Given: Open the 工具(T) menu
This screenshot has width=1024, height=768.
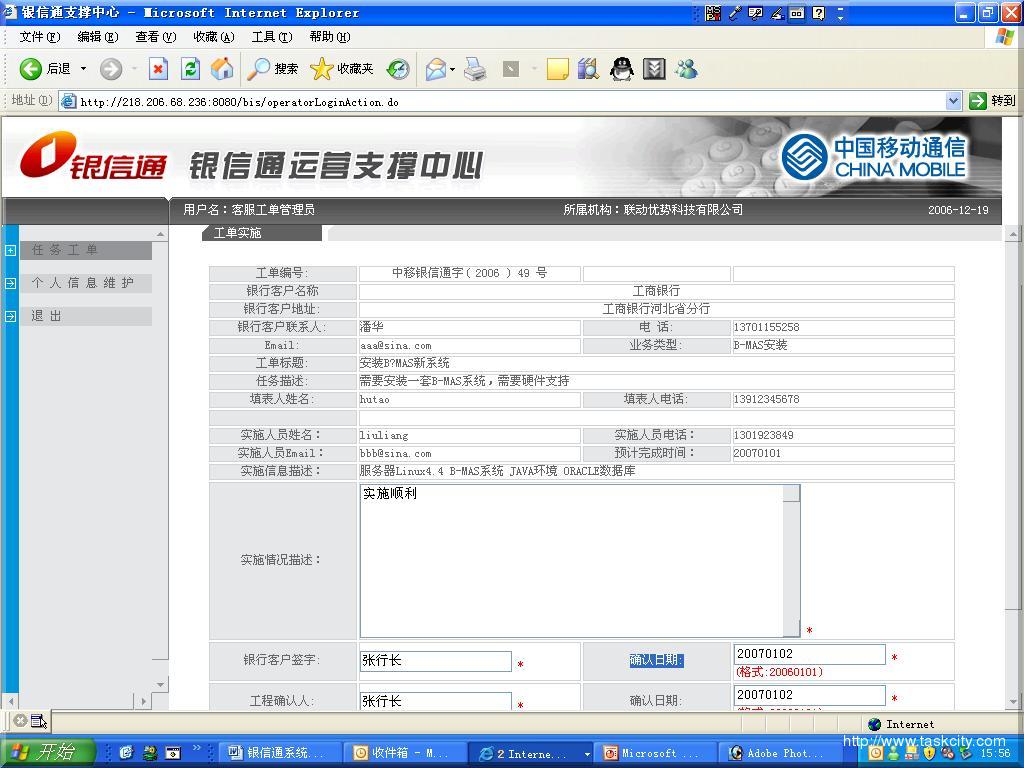Looking at the screenshot, I should 271,37.
